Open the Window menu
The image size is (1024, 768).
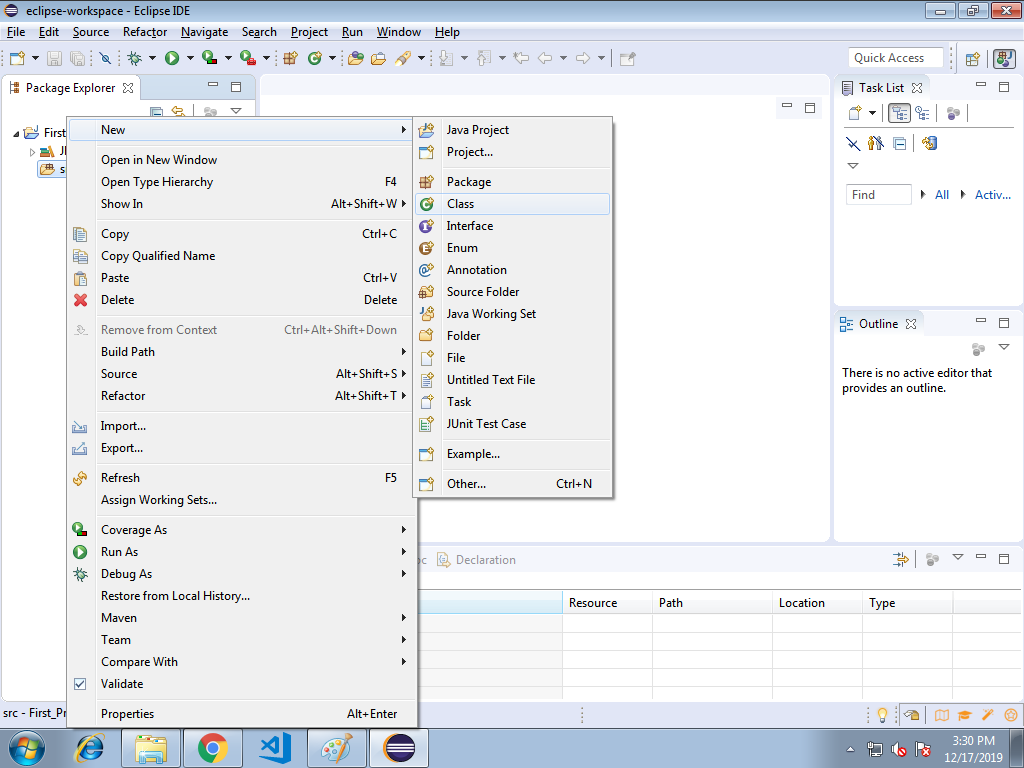pos(398,32)
